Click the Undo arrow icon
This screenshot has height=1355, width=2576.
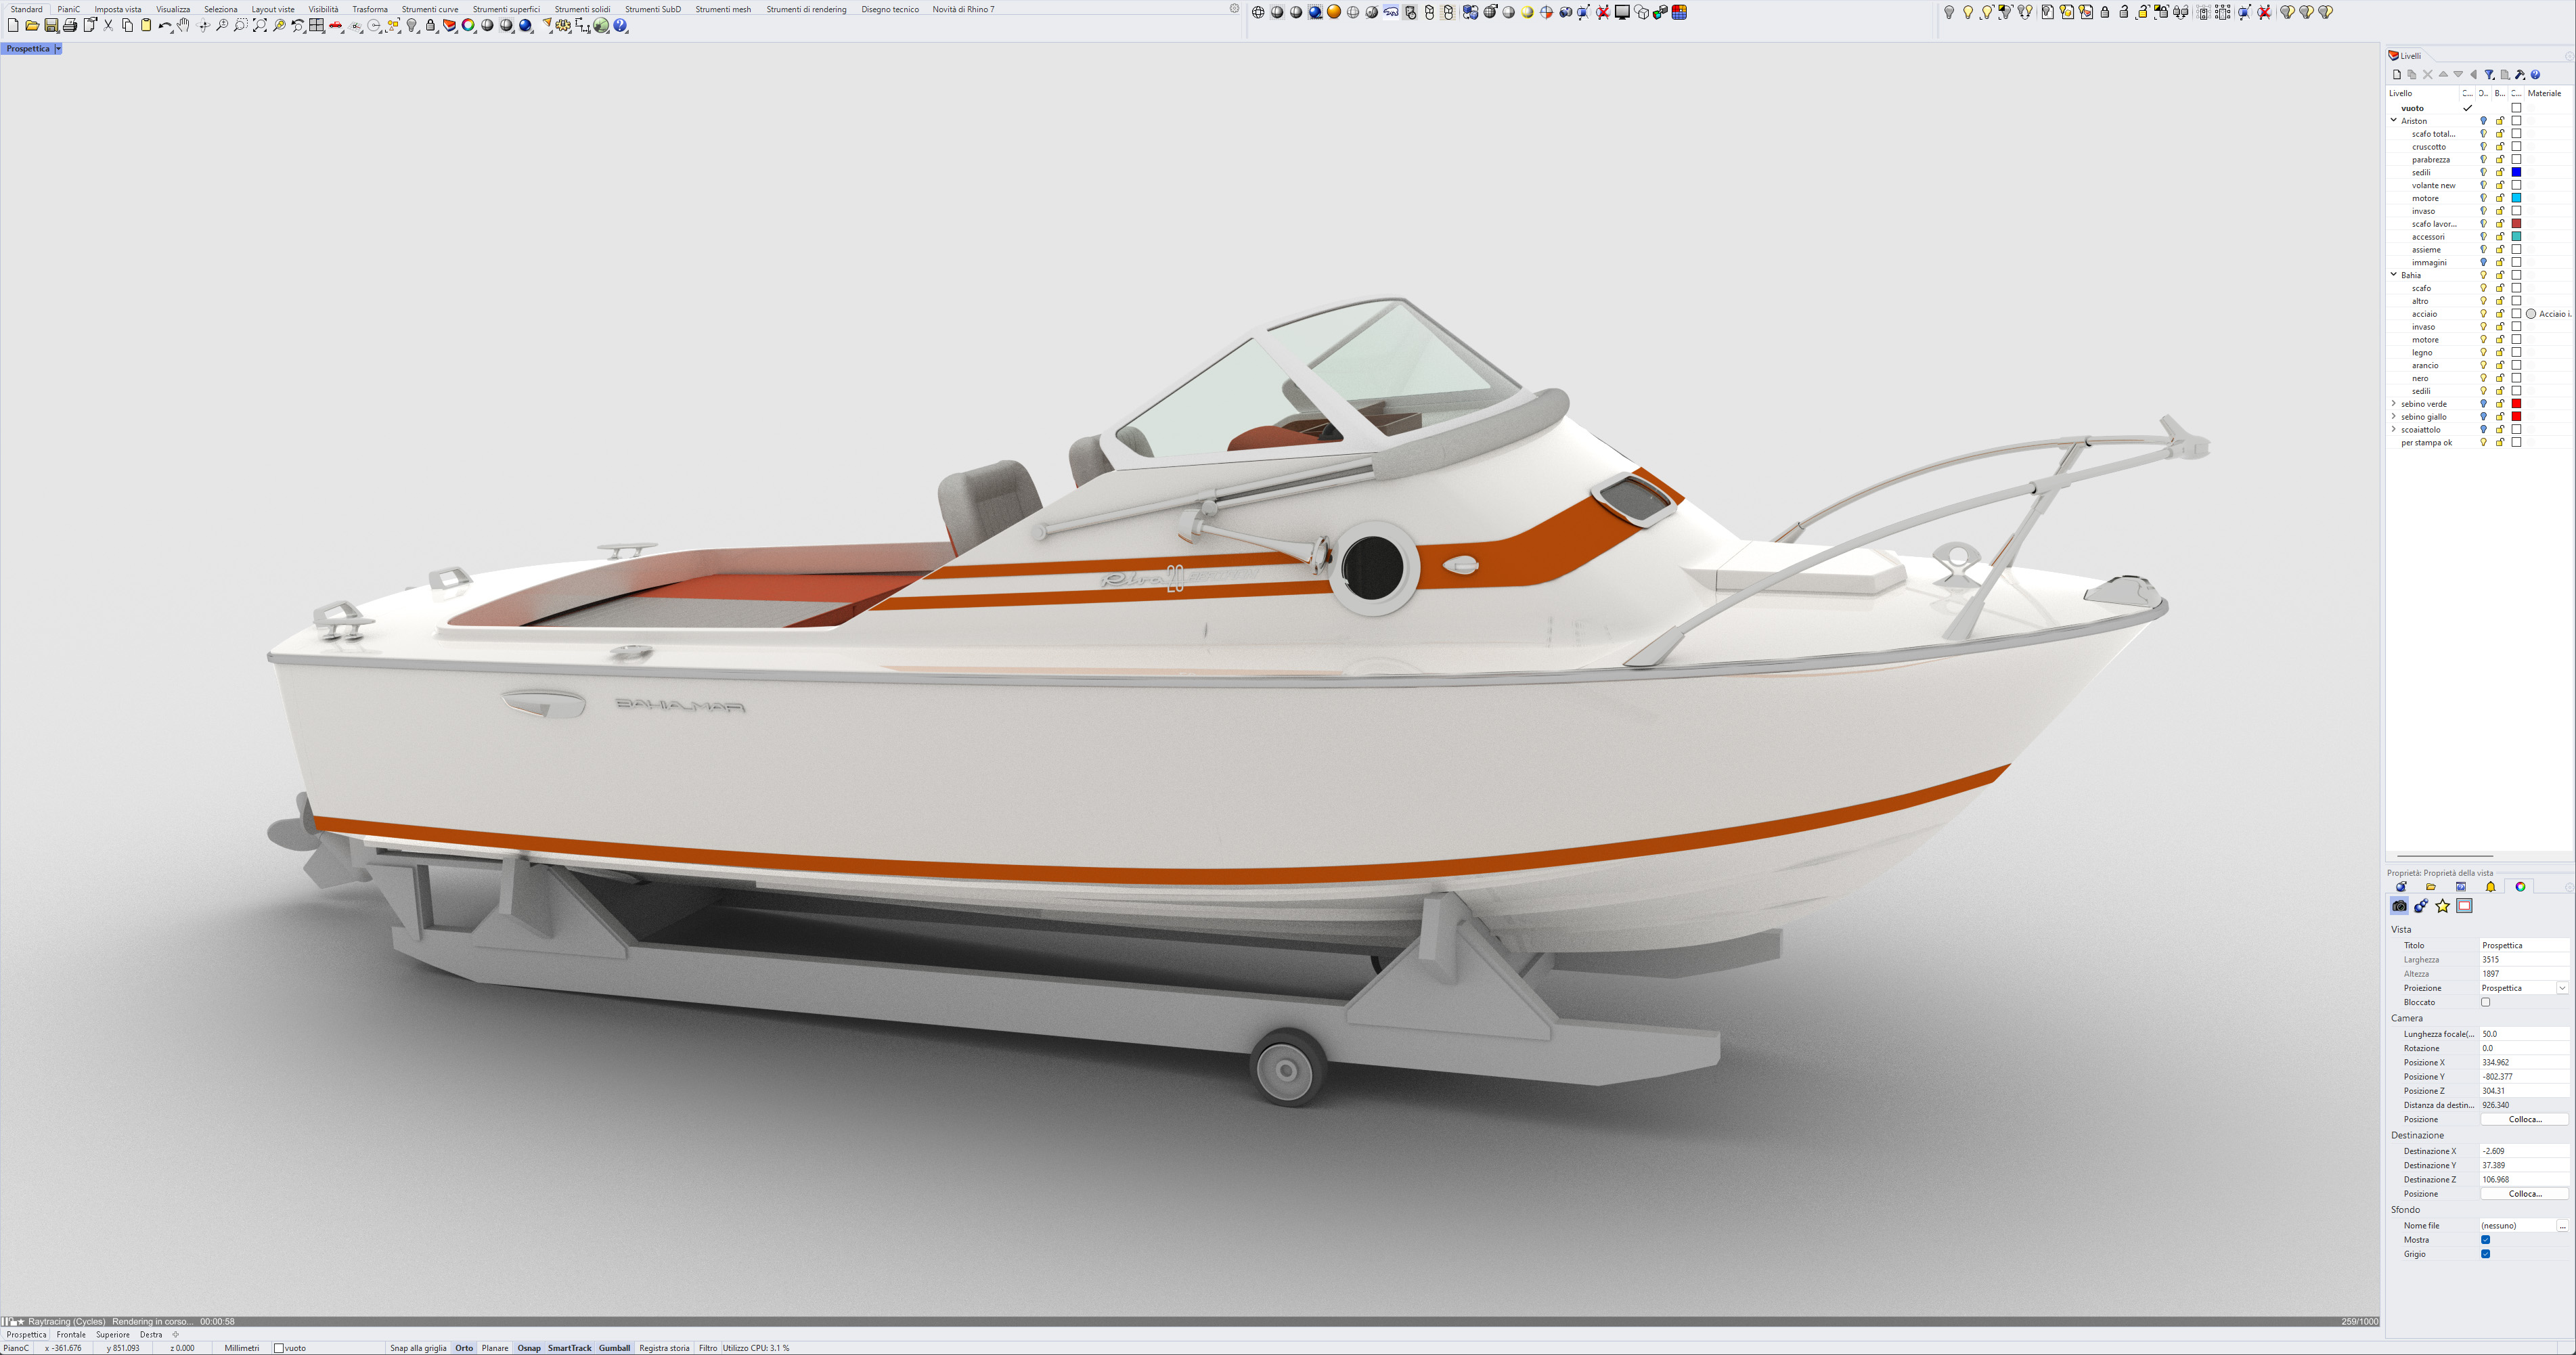click(x=164, y=26)
